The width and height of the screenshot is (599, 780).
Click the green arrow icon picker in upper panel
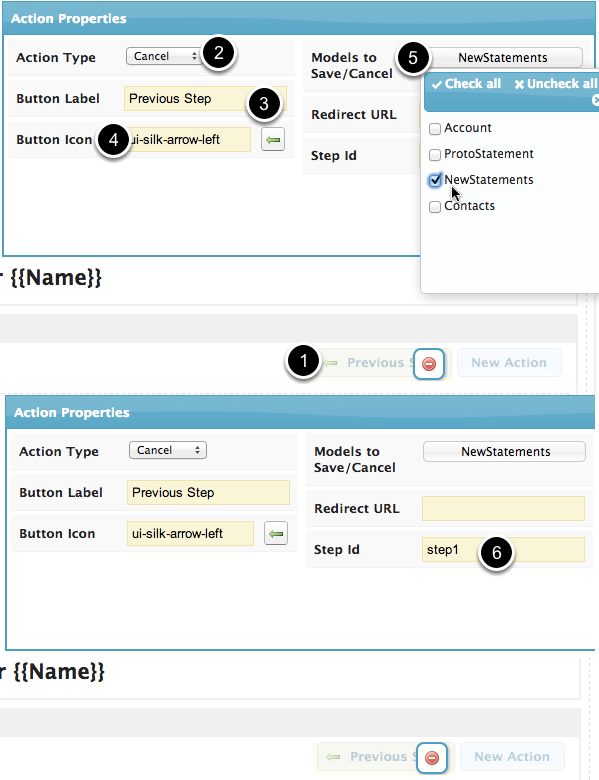click(x=273, y=139)
